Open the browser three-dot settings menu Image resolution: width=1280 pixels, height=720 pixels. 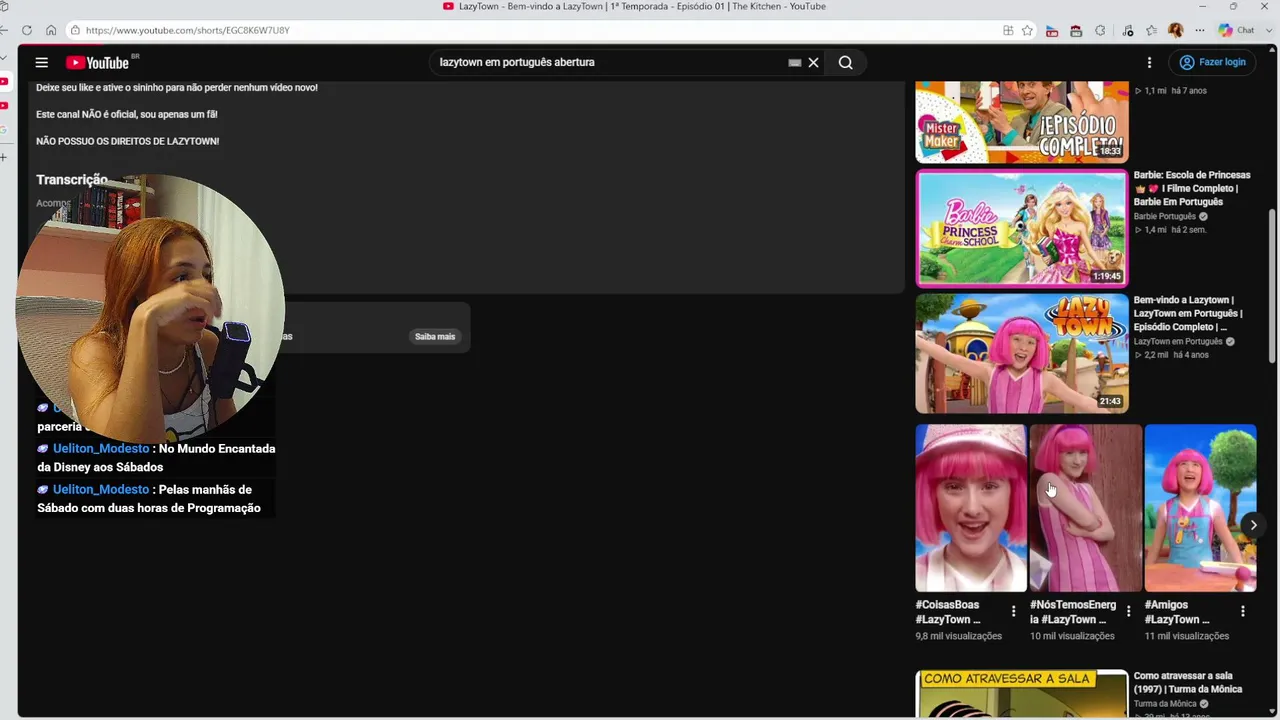point(1200,30)
